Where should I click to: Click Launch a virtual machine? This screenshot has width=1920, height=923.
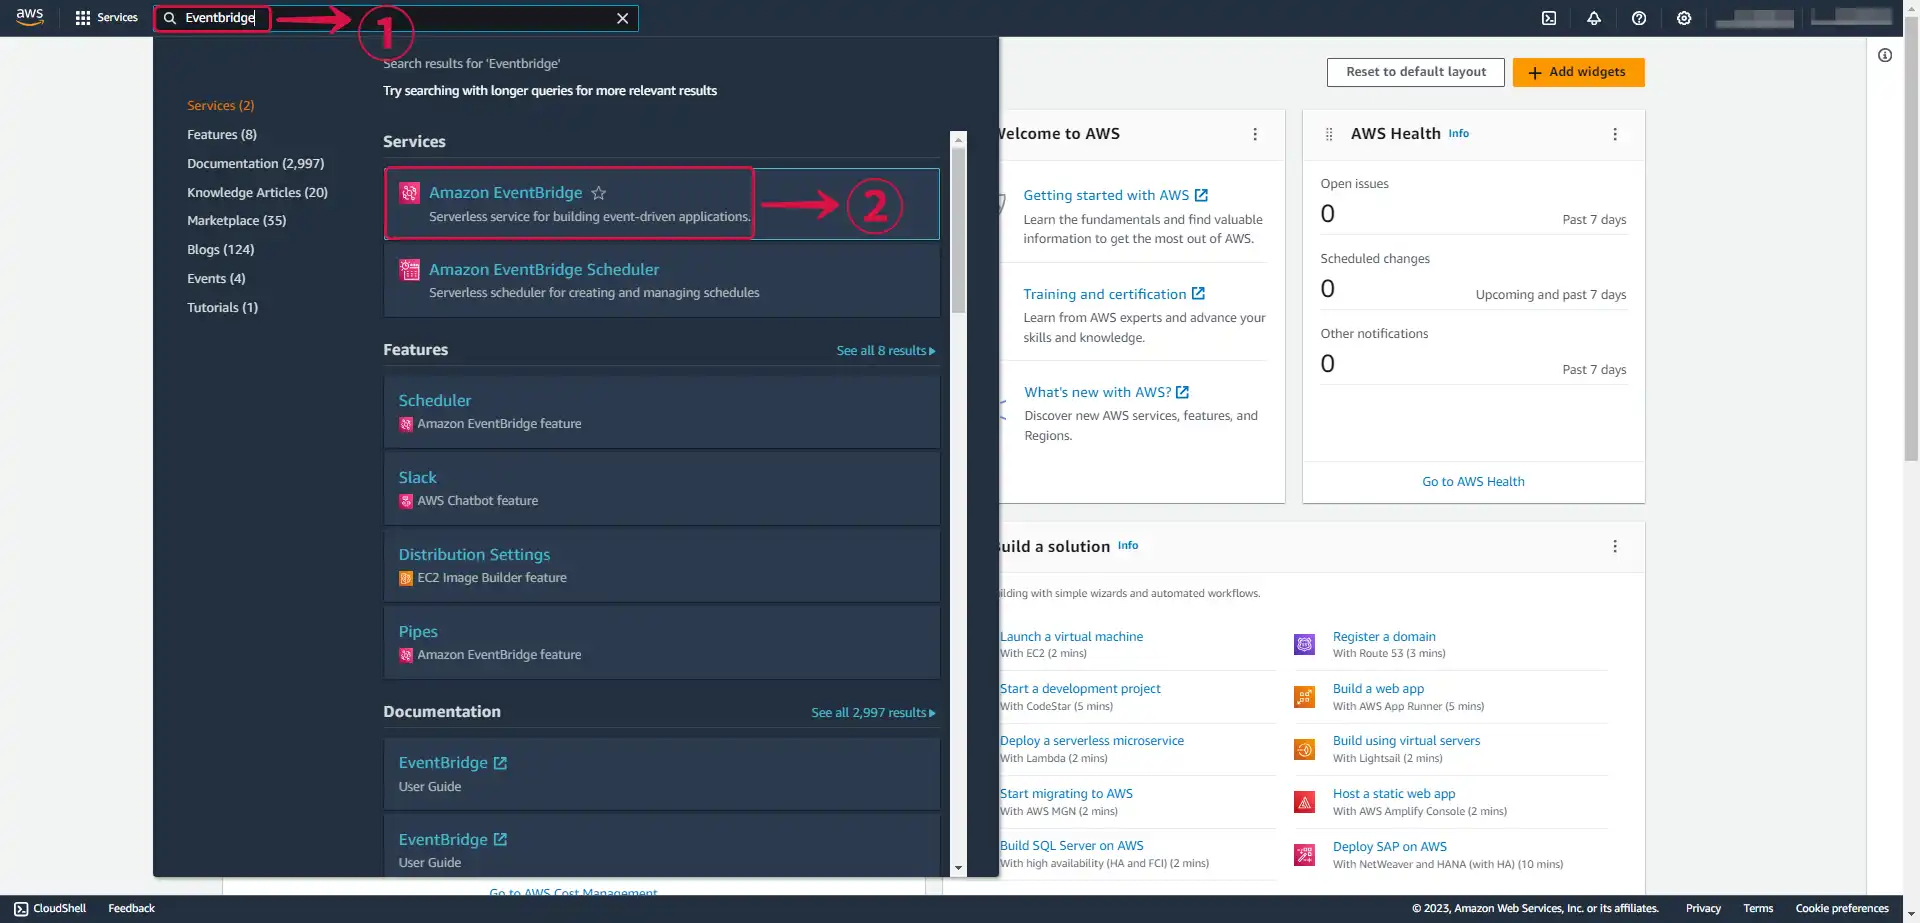click(x=1071, y=637)
